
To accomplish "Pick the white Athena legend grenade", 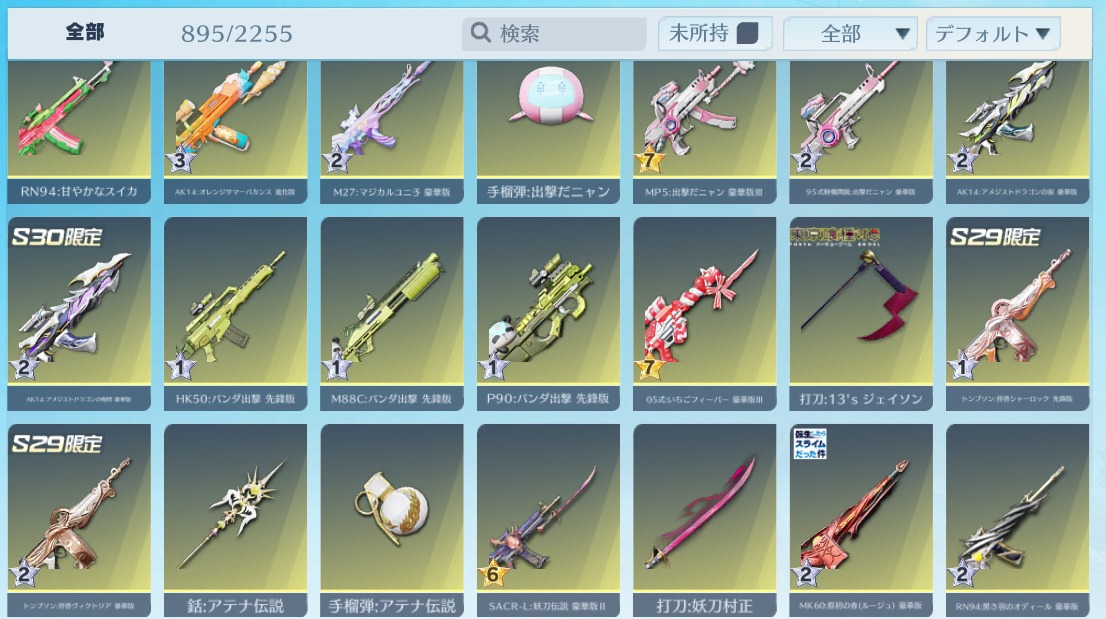I will click(x=391, y=521).
